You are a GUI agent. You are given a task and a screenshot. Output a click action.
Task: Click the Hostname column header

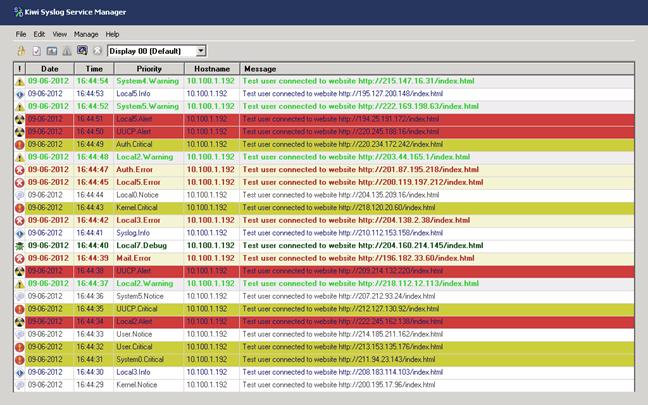(x=211, y=68)
